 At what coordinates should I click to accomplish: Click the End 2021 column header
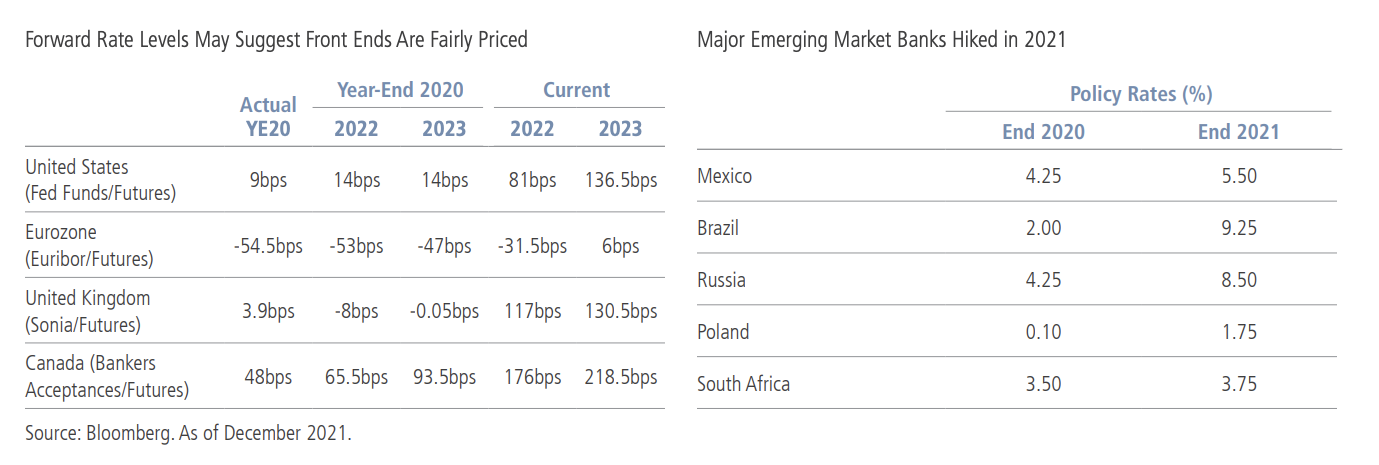pos(1238,132)
